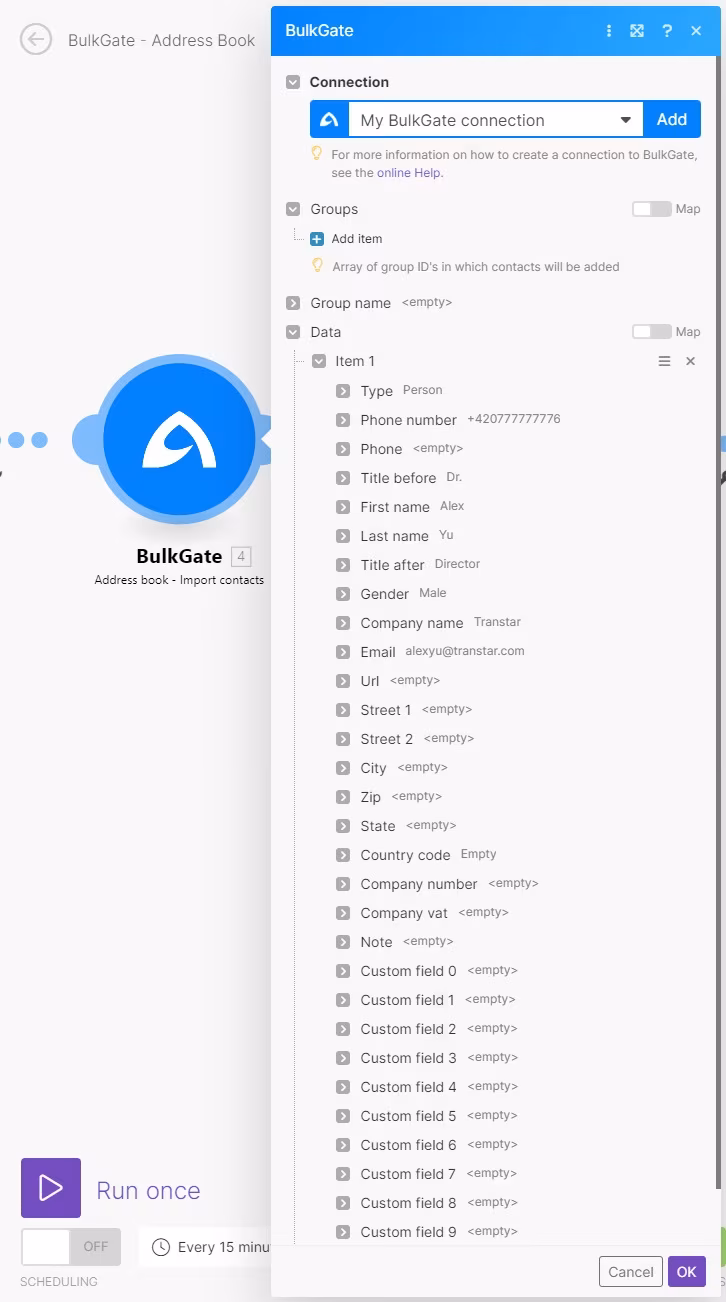The height and width of the screenshot is (1302, 726).
Task: Expand the Company name field
Action: pyautogui.click(x=343, y=623)
